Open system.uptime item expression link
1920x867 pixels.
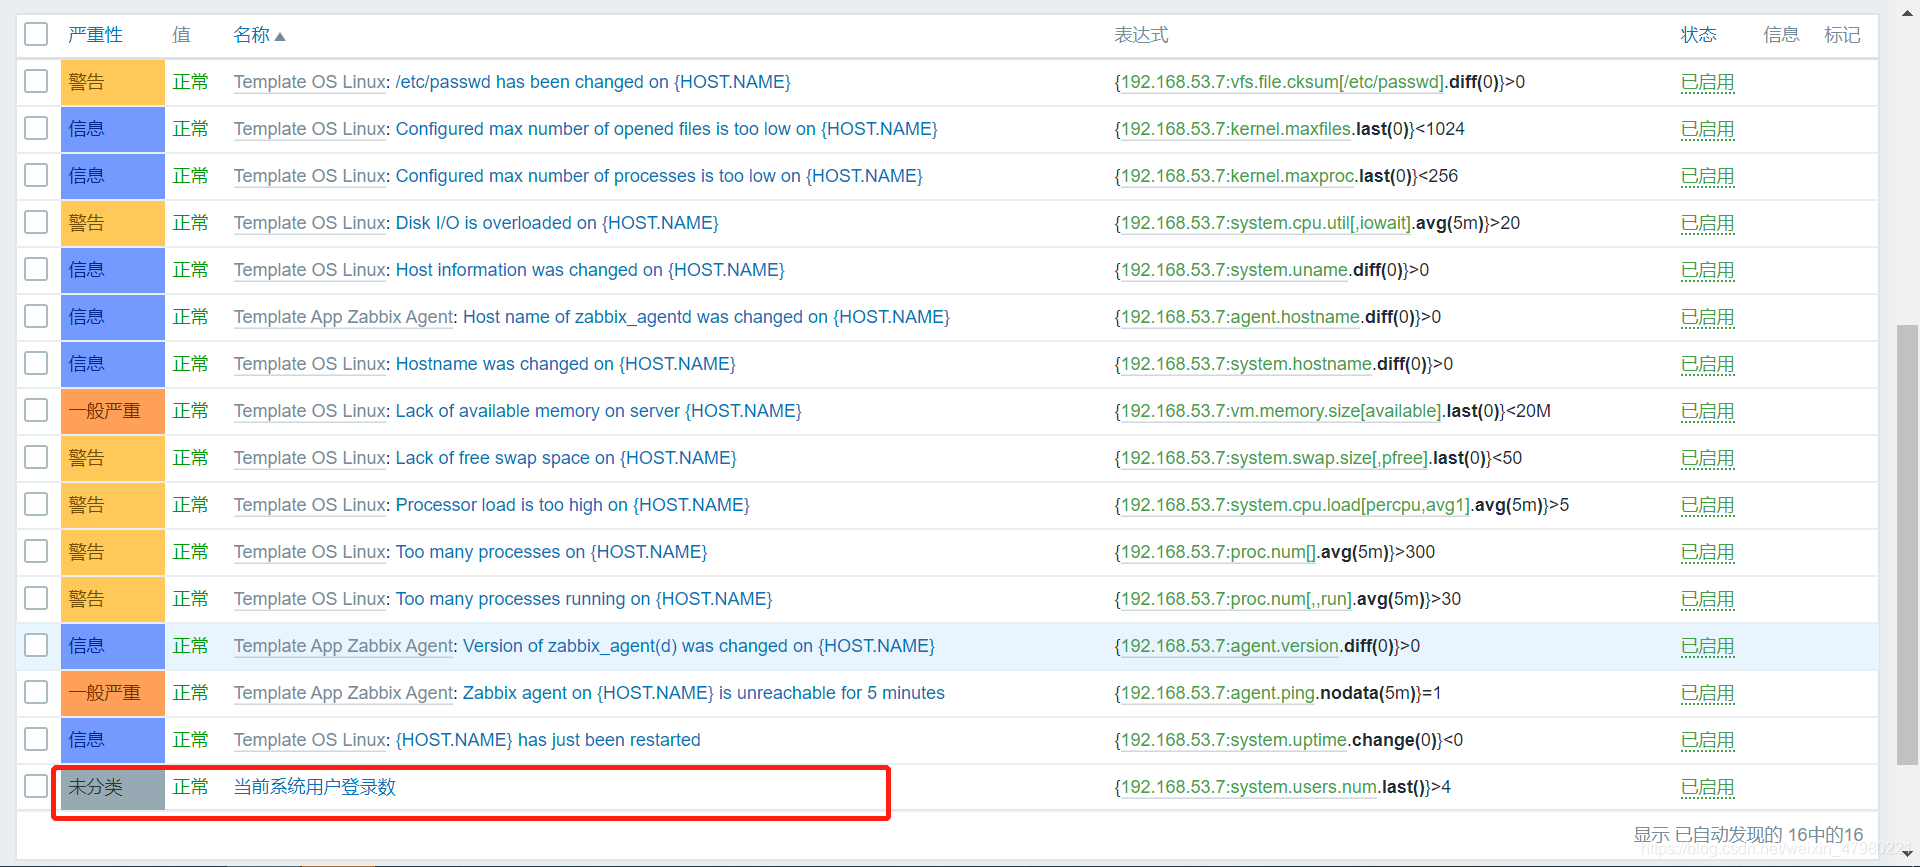click(1234, 740)
